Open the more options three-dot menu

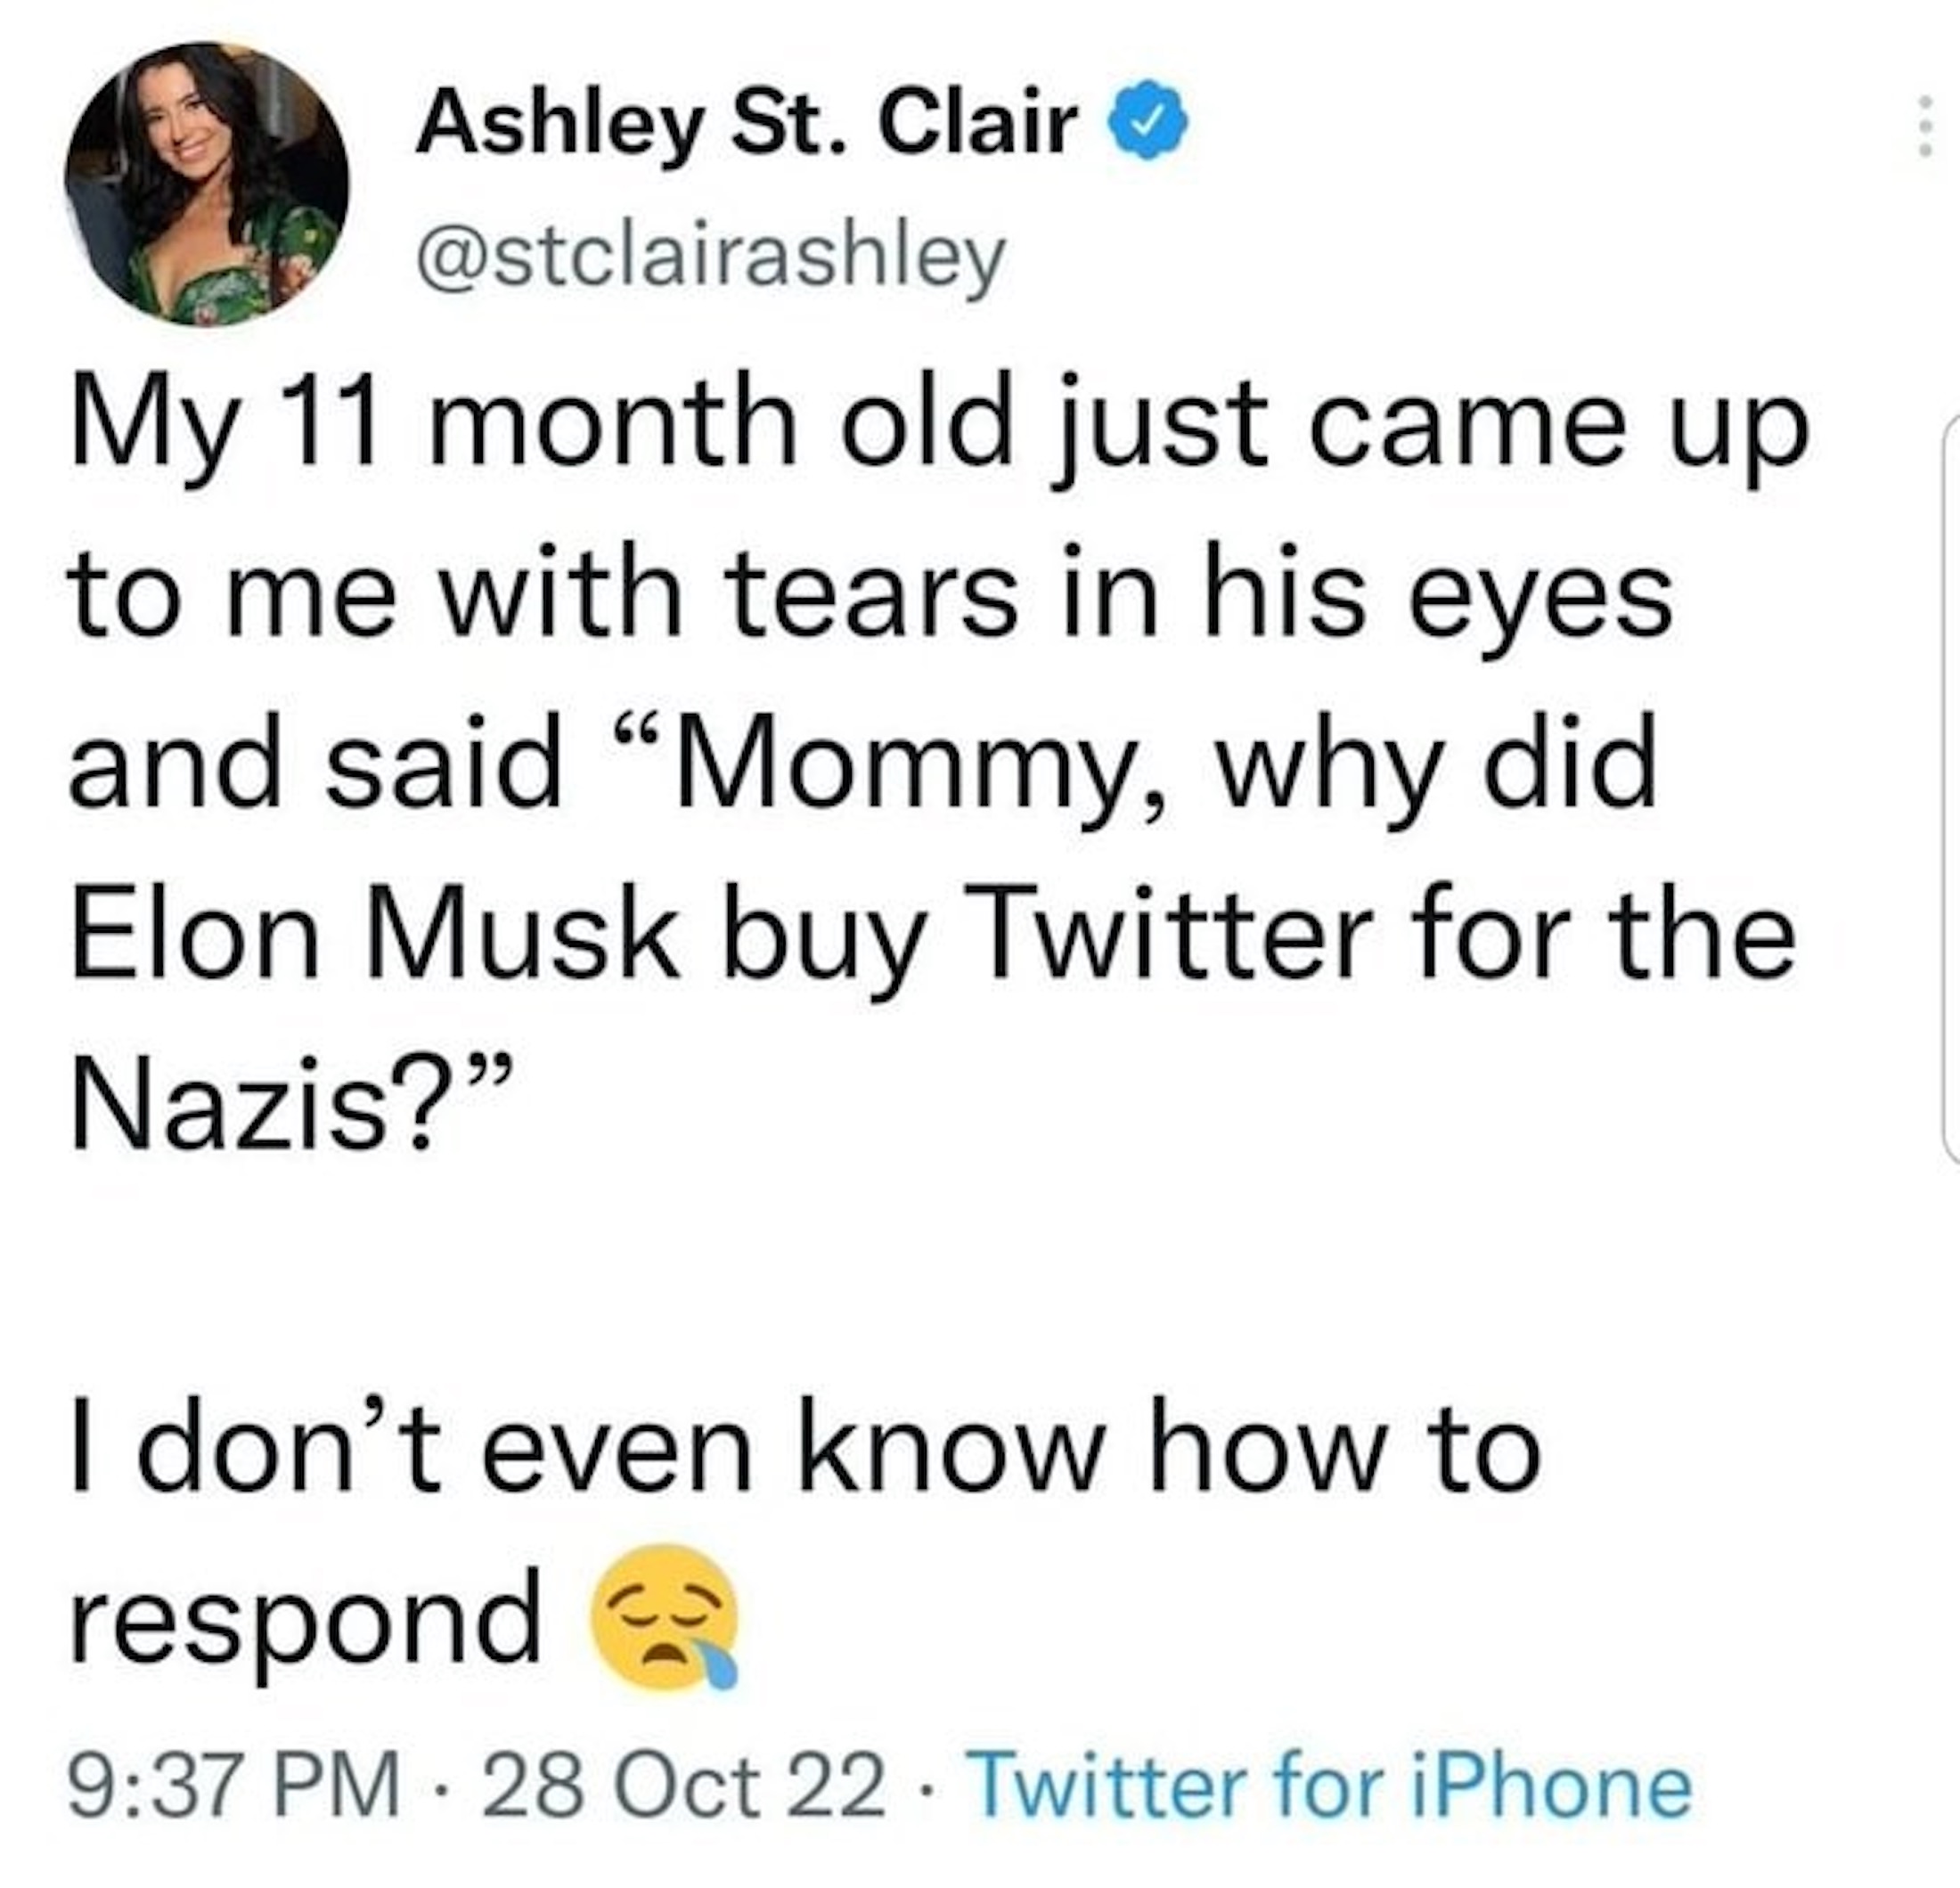coord(1923,126)
